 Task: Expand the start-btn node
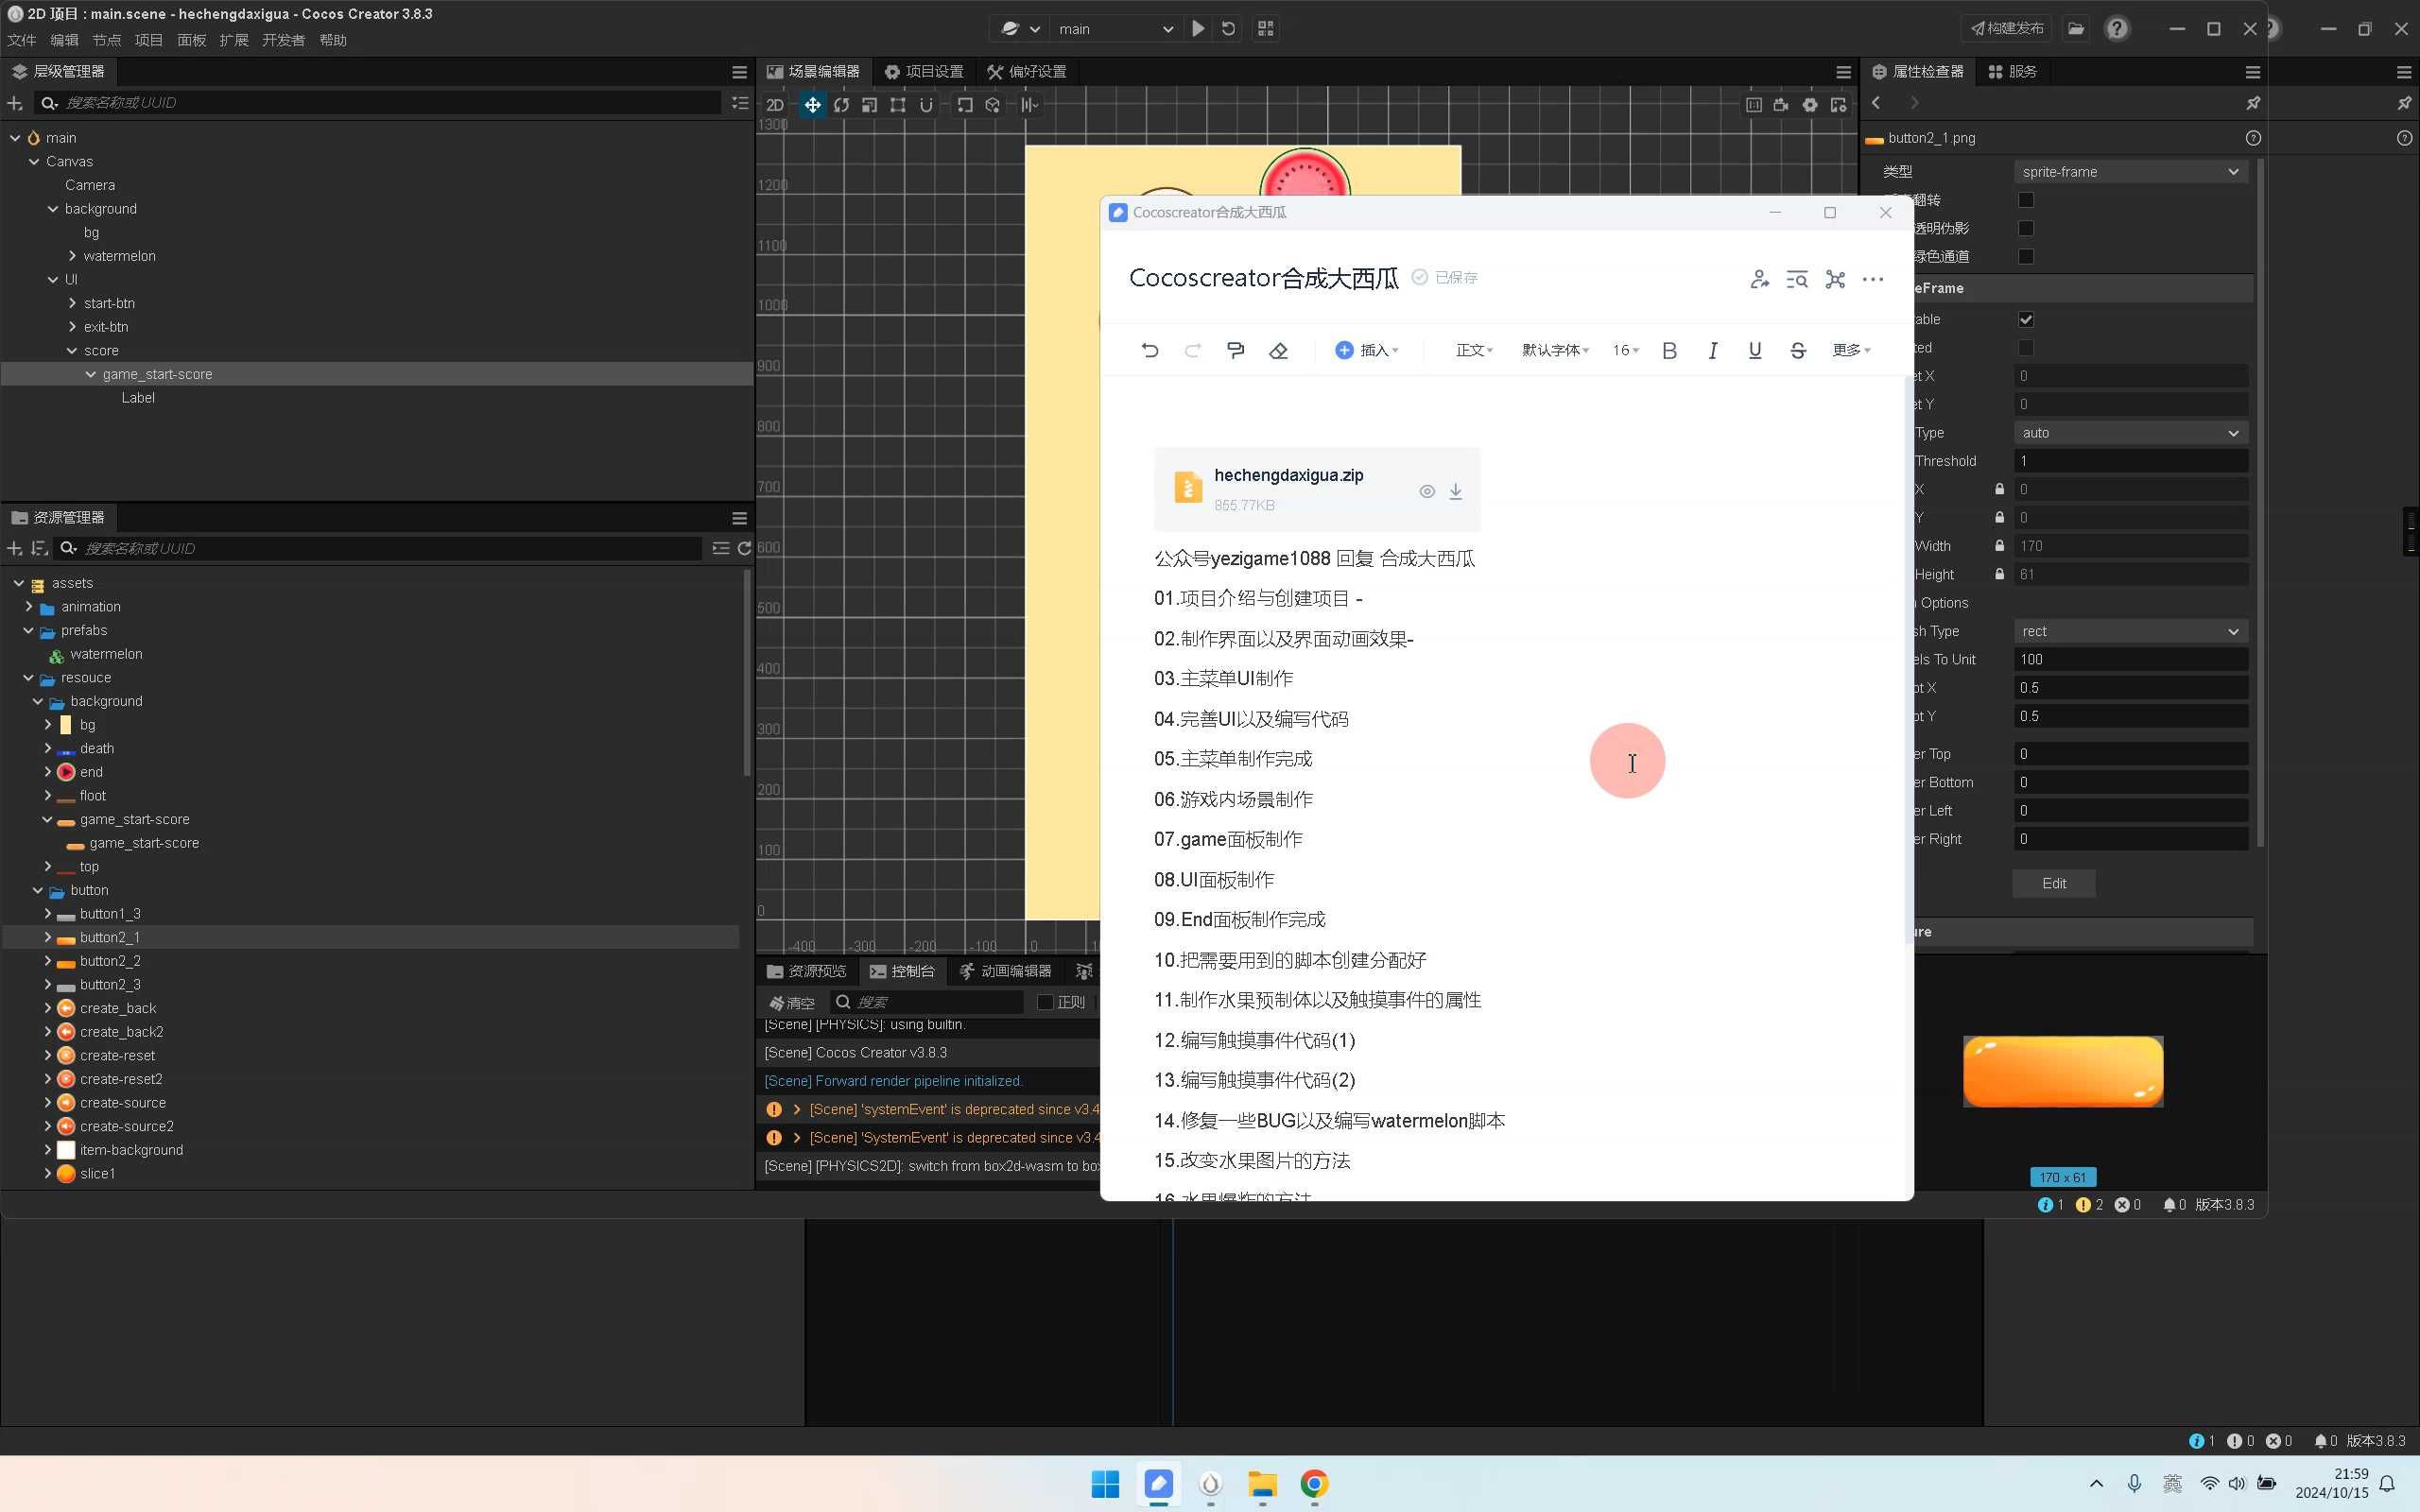coord(72,303)
